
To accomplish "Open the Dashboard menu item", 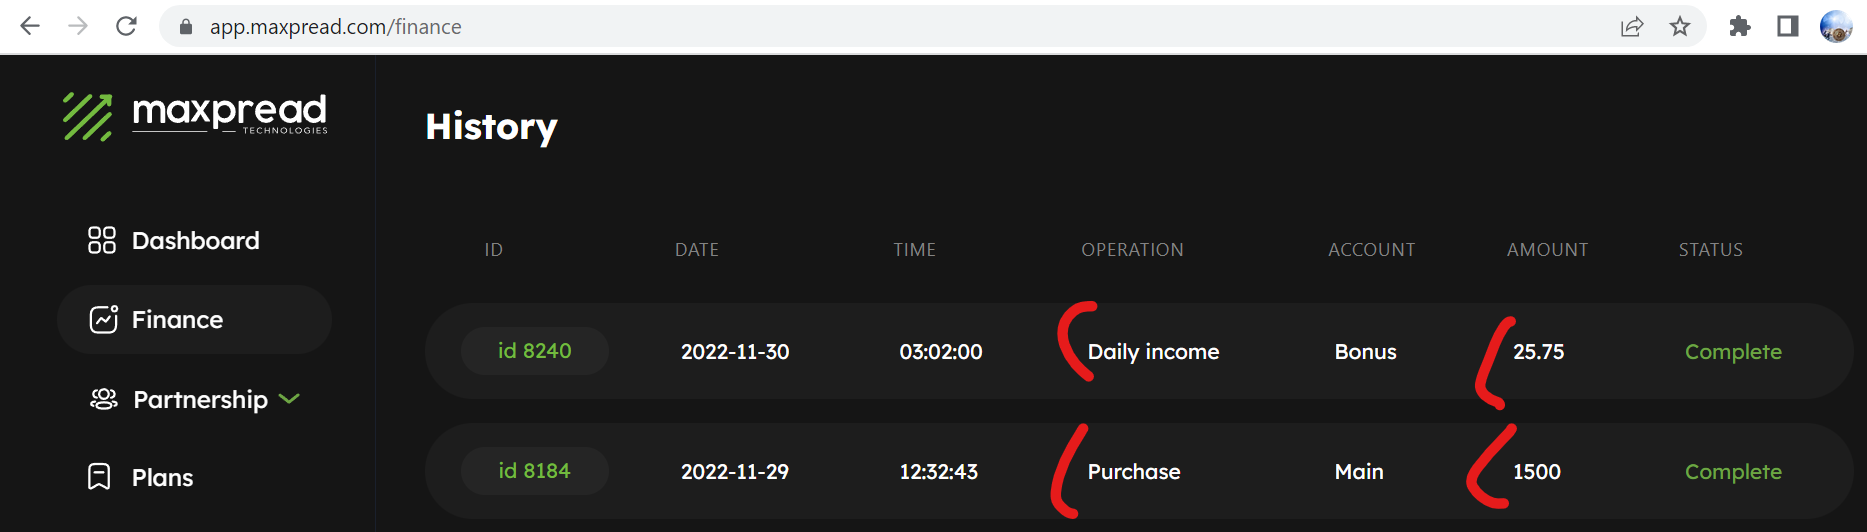I will (x=195, y=240).
